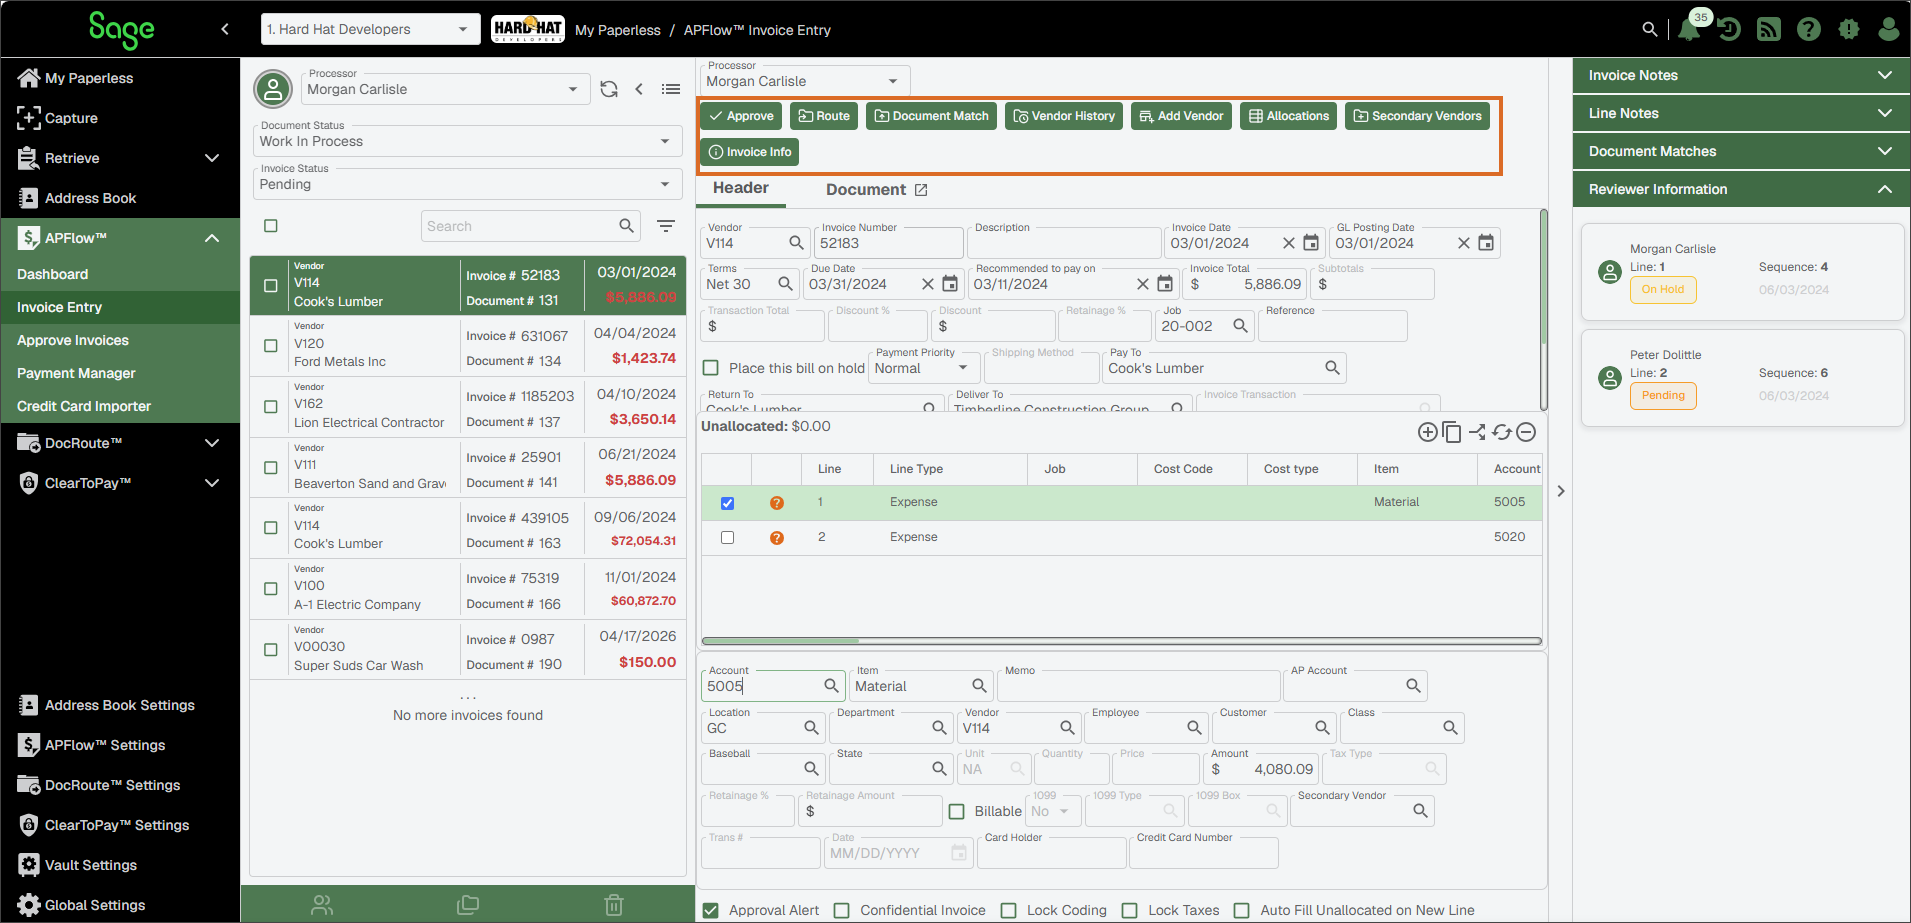Remove the selected allocation line

tap(1526, 432)
